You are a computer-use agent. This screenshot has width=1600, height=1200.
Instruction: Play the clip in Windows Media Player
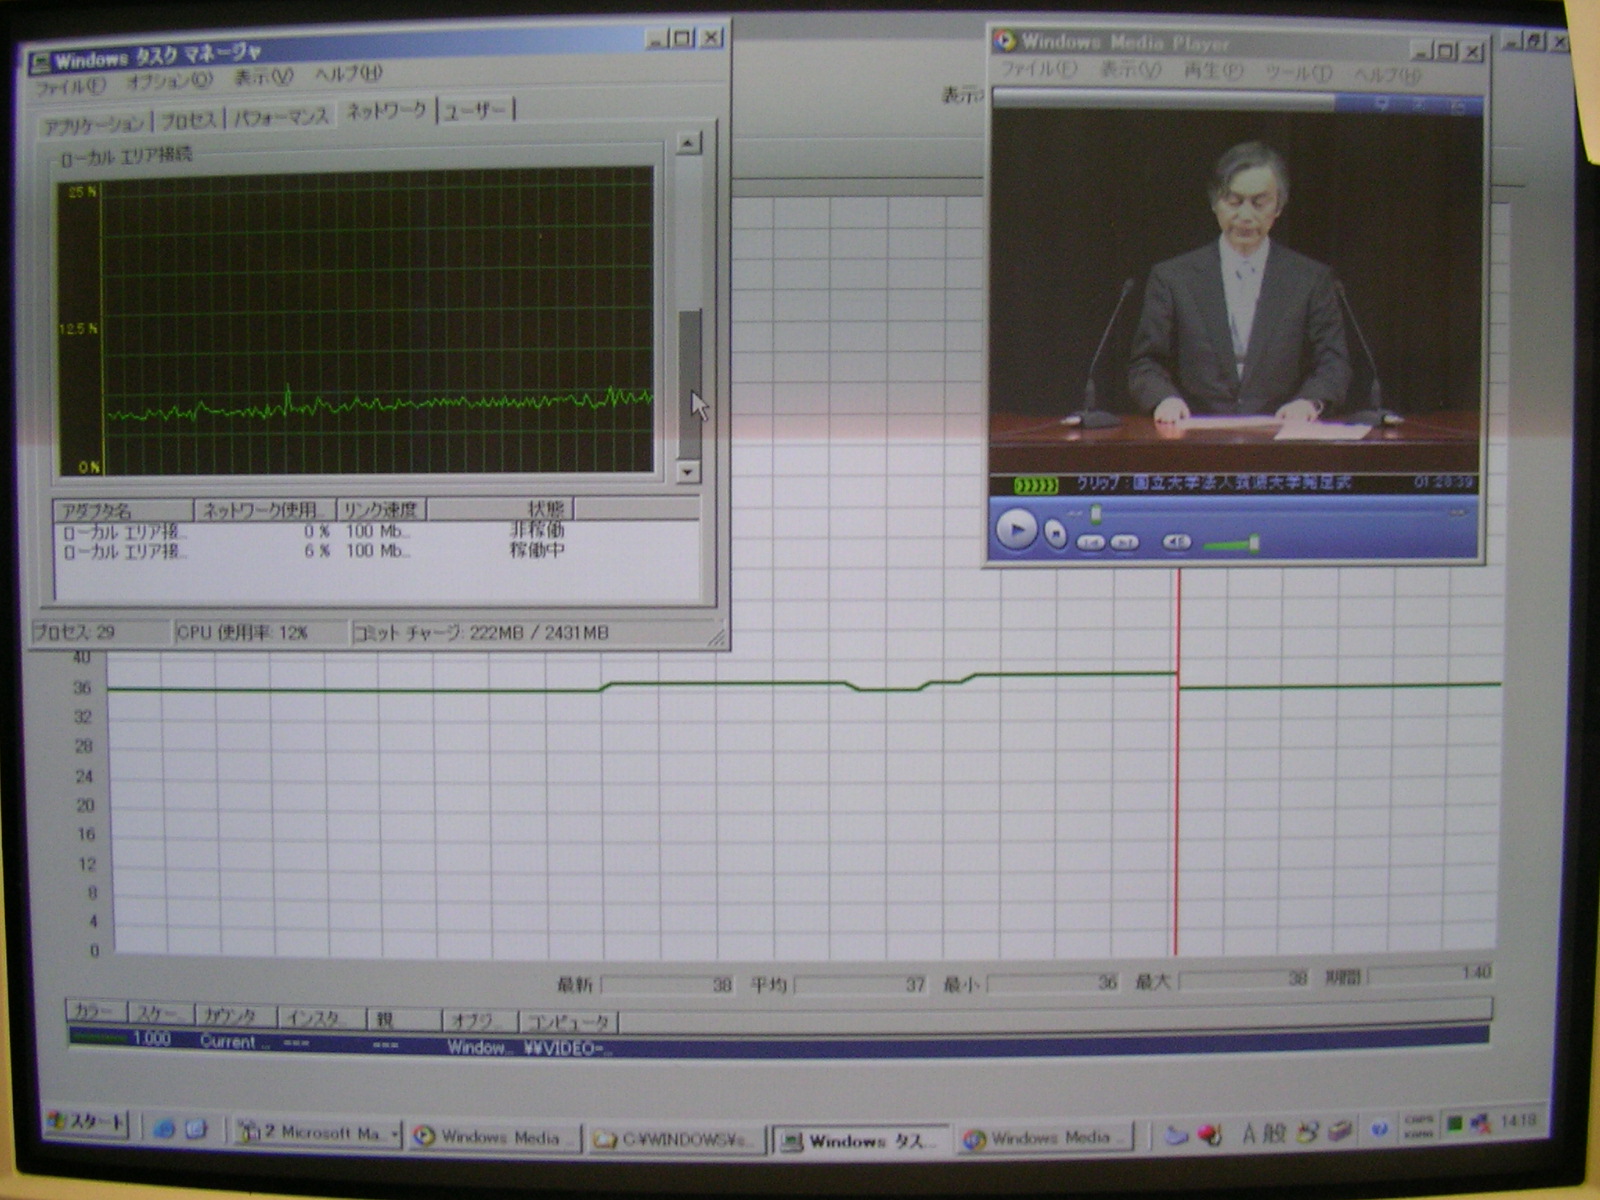point(1016,529)
